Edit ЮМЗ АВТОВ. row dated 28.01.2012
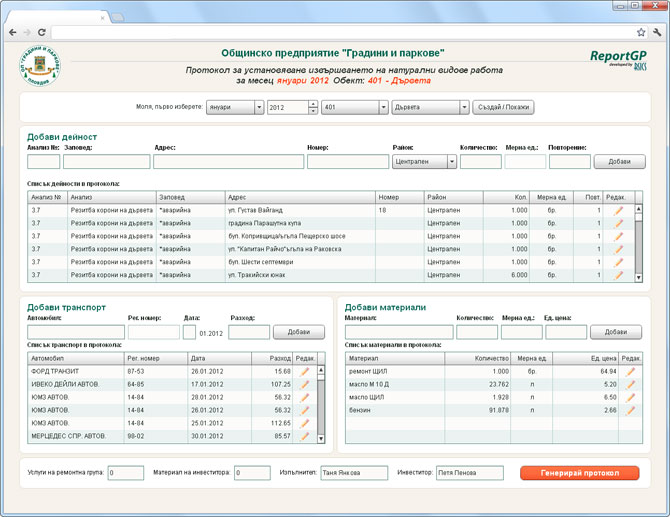 pyautogui.click(x=305, y=397)
